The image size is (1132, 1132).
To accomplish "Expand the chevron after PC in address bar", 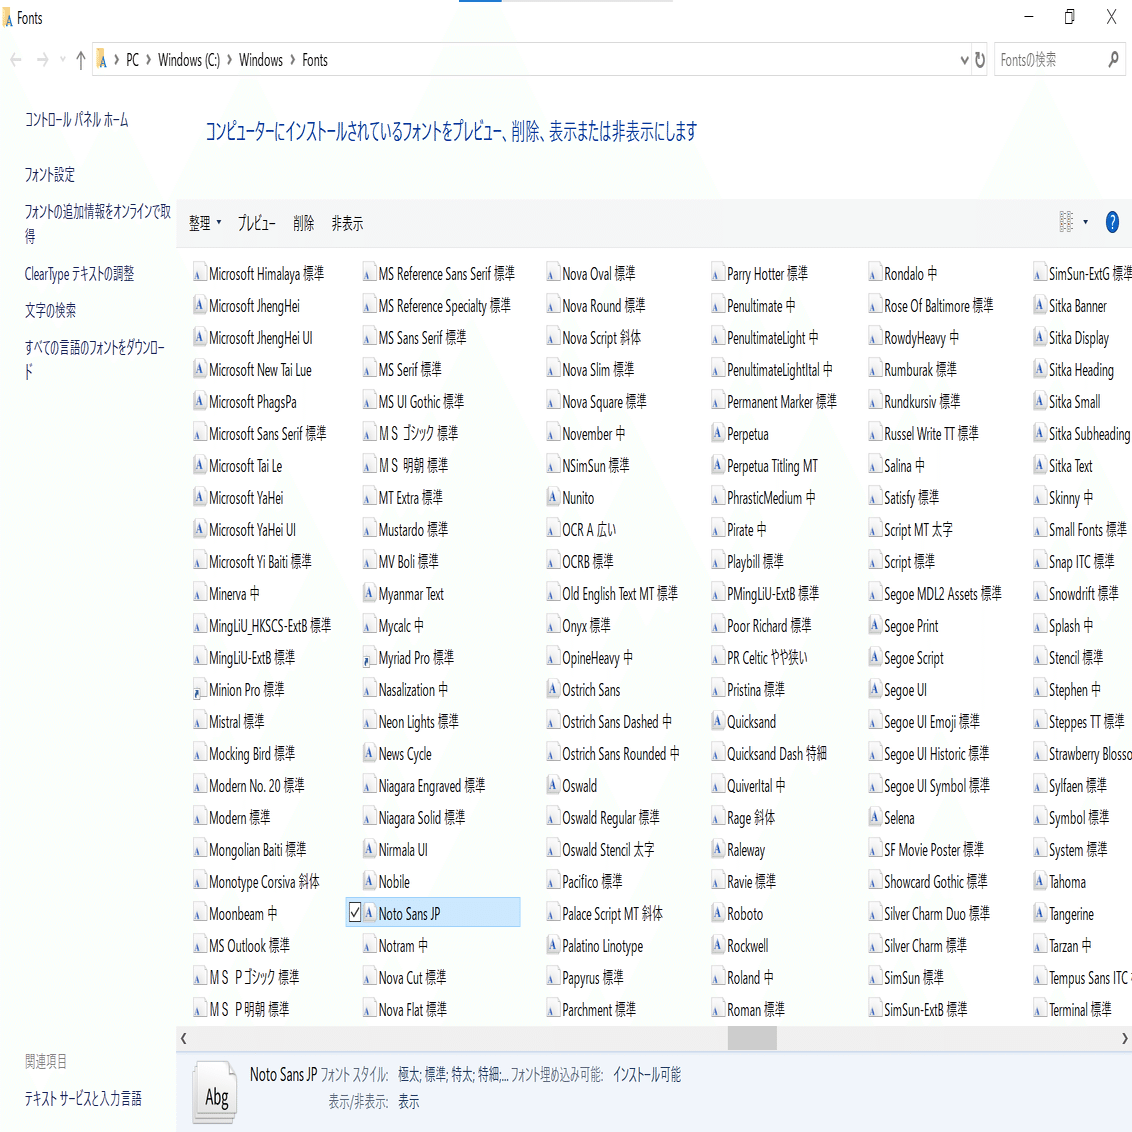I will click(x=149, y=59).
